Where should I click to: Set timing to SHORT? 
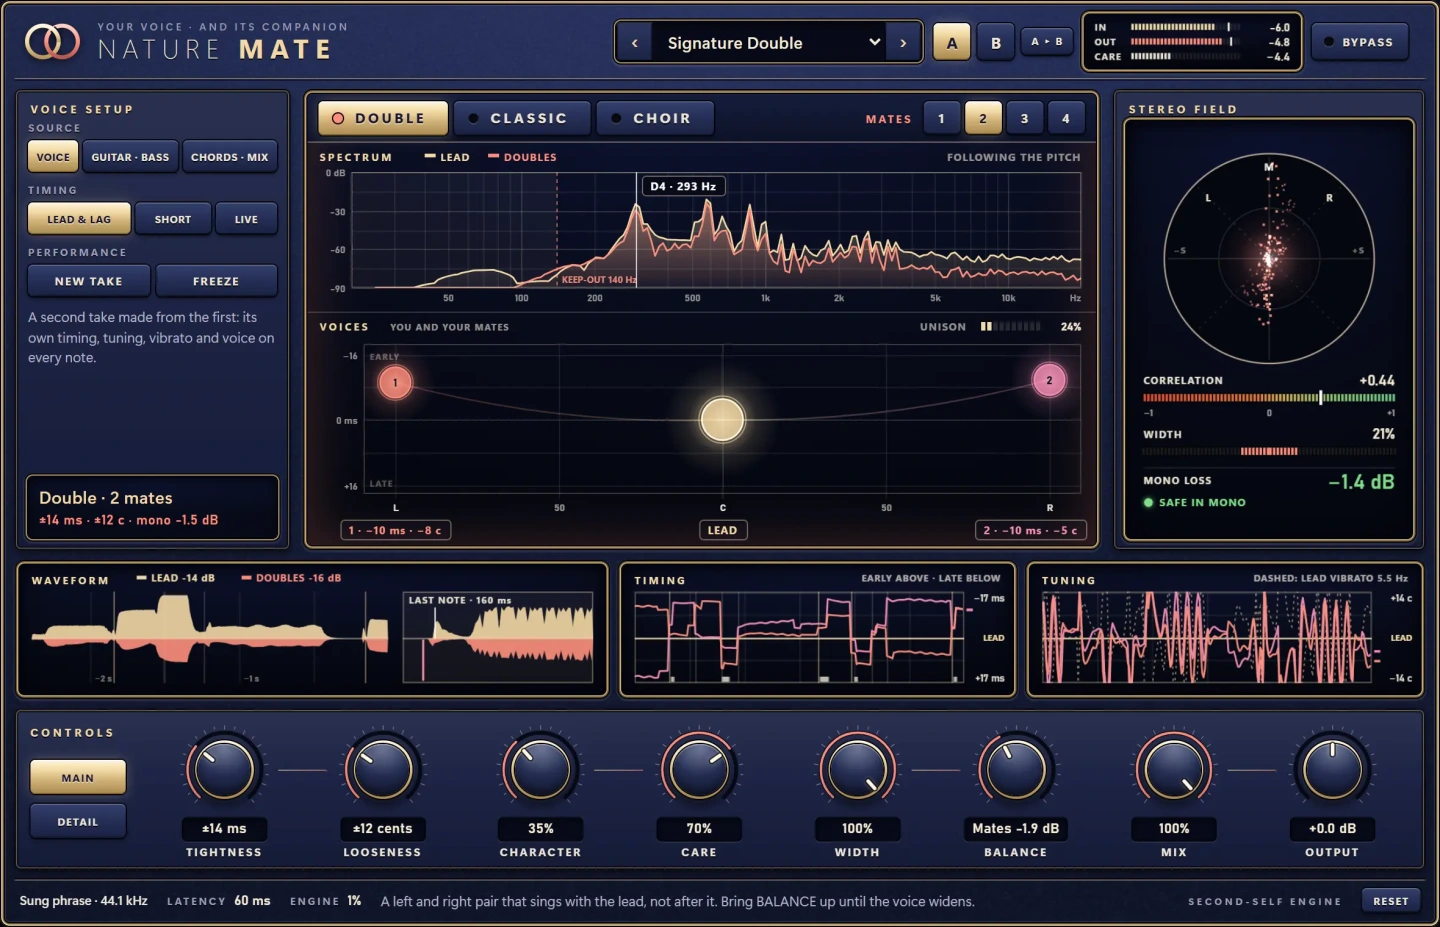[173, 219]
